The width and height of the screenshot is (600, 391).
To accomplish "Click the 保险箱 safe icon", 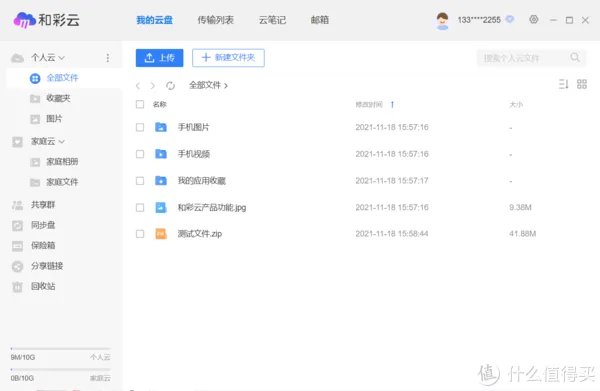I will 17,246.
